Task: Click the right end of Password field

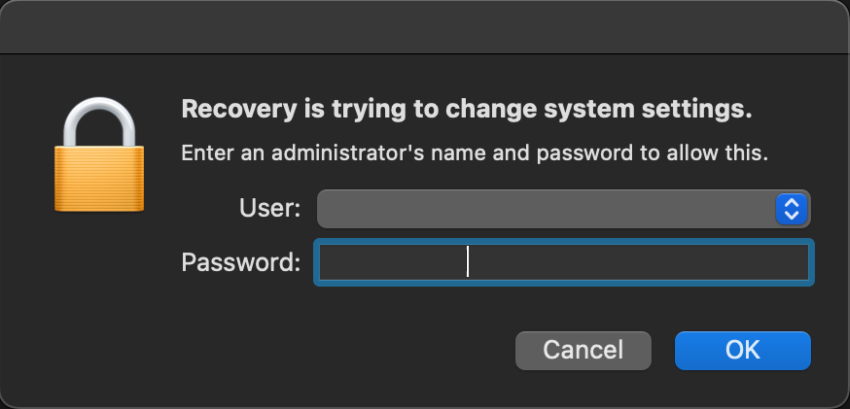Action: click(790, 262)
